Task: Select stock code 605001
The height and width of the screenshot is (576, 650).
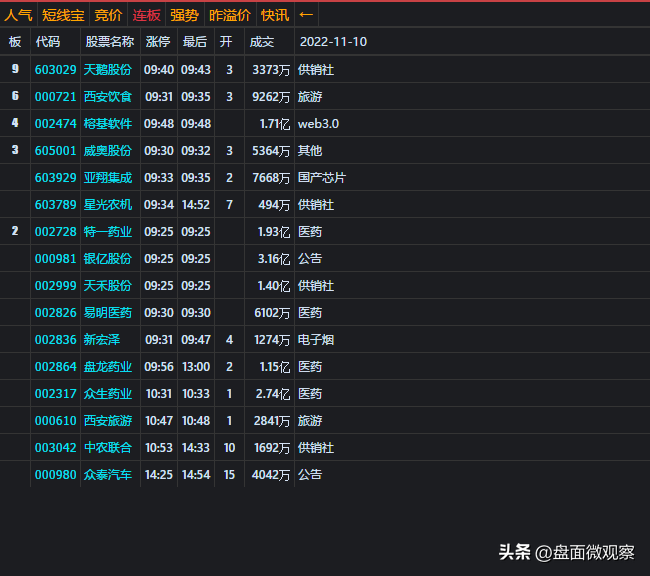Action: [x=56, y=151]
